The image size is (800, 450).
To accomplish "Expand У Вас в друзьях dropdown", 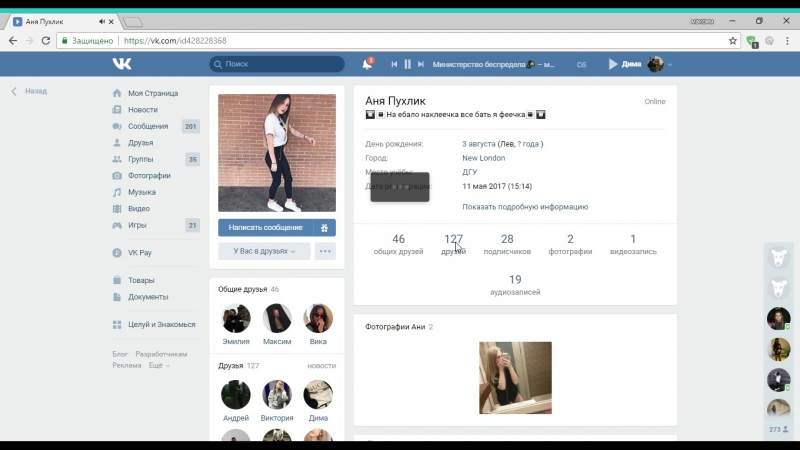I will tap(264, 251).
